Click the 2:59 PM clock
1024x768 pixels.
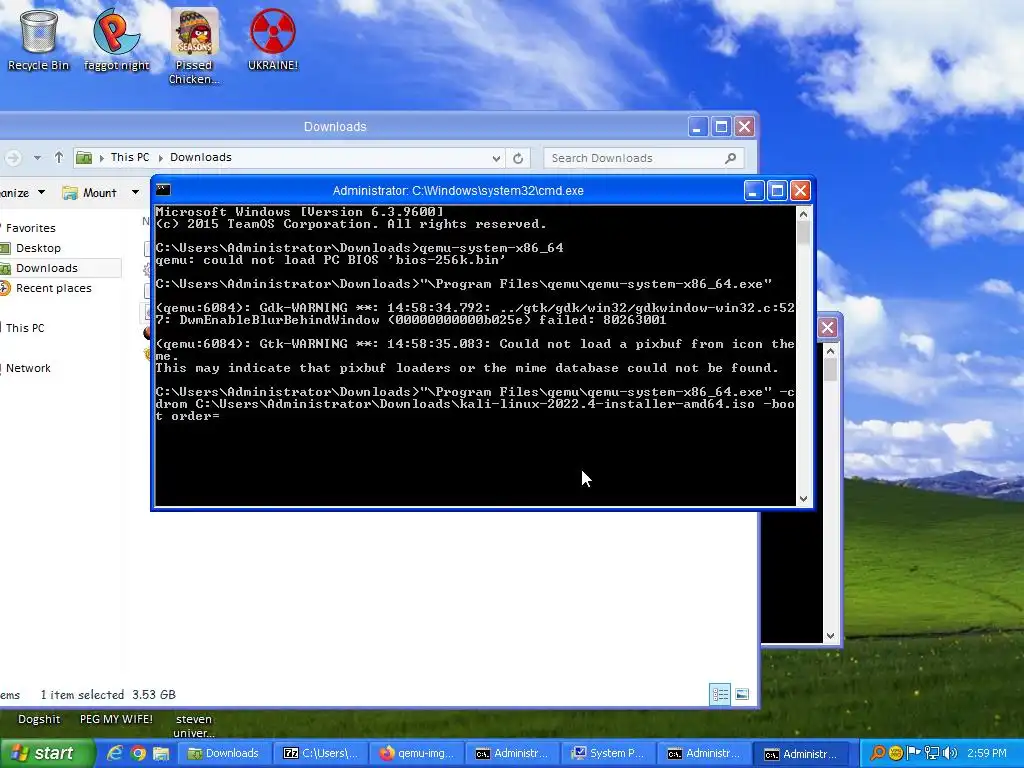coord(987,753)
